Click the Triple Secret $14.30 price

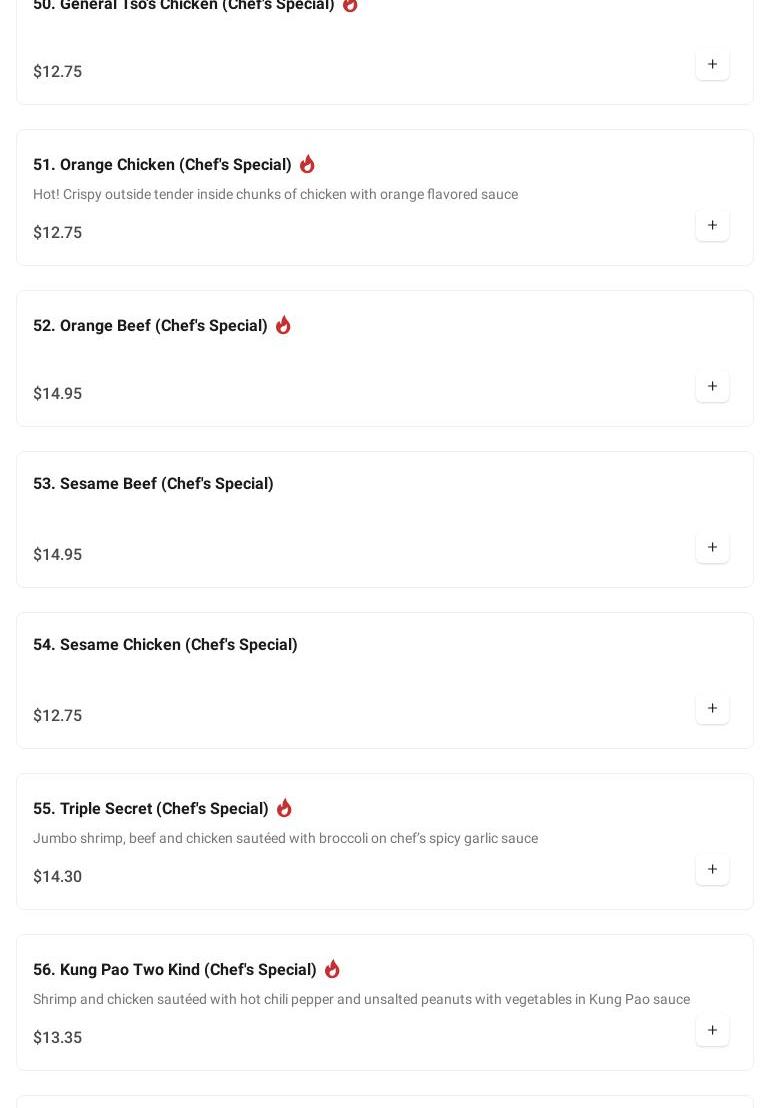click(x=58, y=877)
